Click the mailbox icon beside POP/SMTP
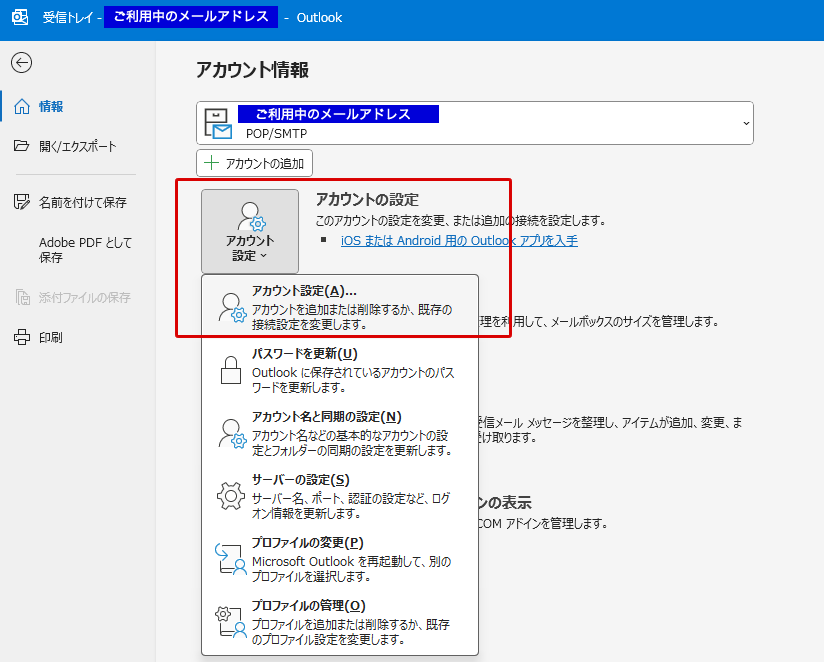 218,123
